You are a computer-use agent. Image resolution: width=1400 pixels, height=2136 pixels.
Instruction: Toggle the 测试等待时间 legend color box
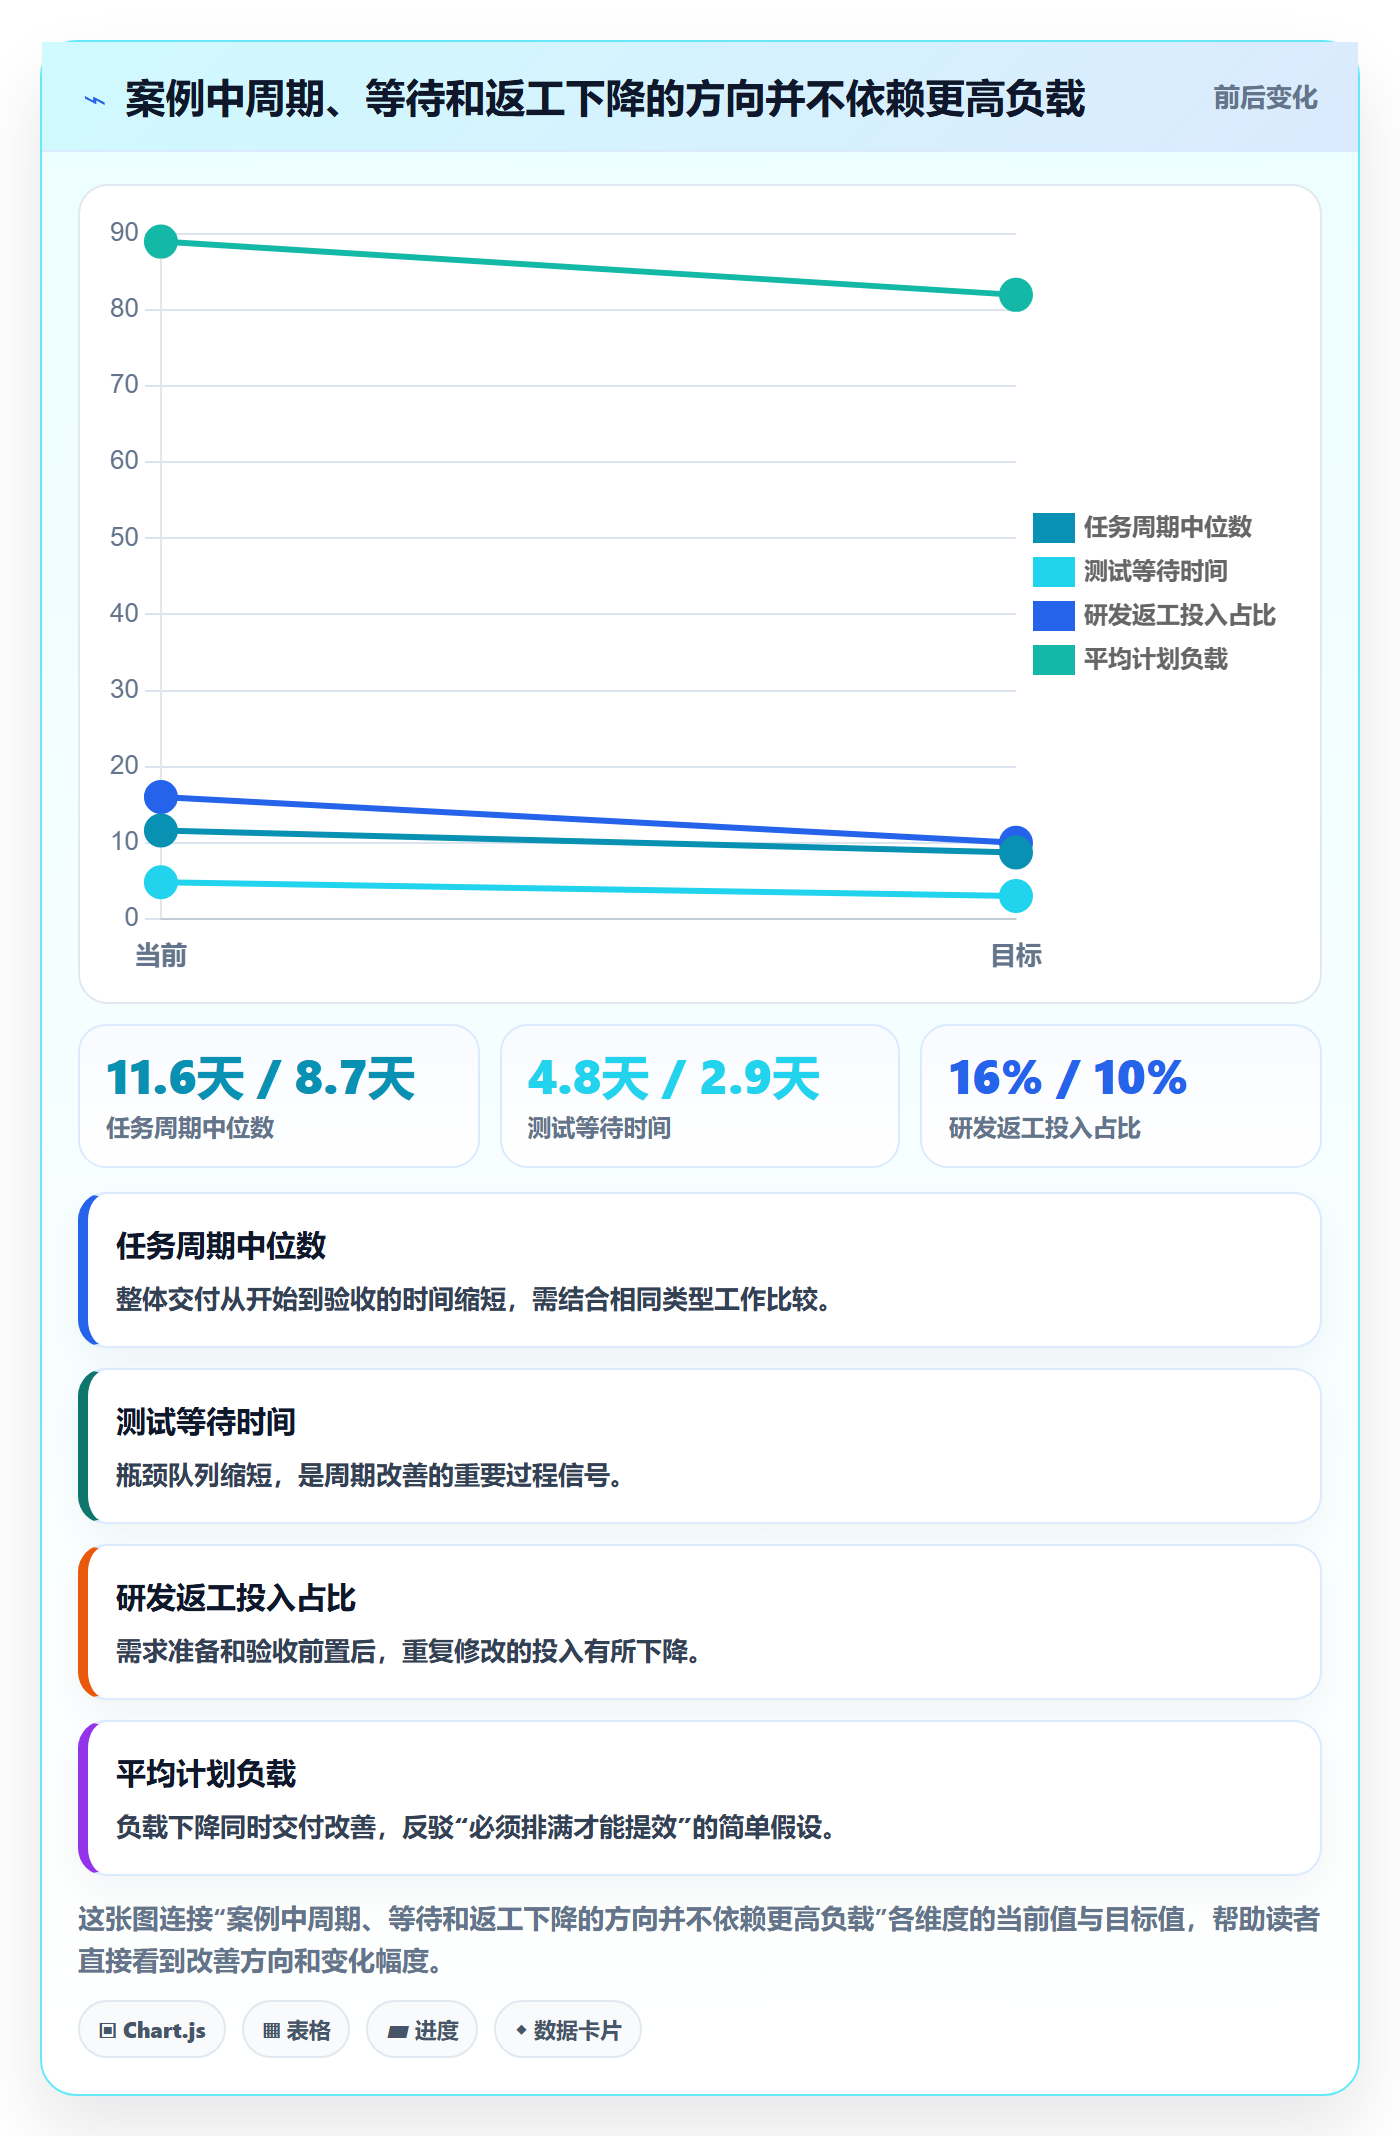click(1053, 571)
